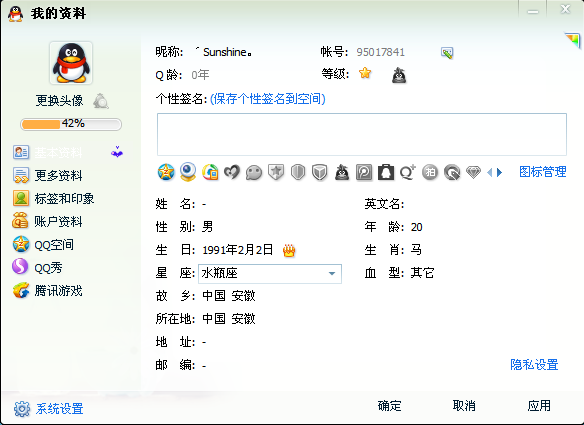Image resolution: width=584 pixels, height=425 pixels.
Task: Open the QQ秀 sidebar item
Action: coord(48,267)
